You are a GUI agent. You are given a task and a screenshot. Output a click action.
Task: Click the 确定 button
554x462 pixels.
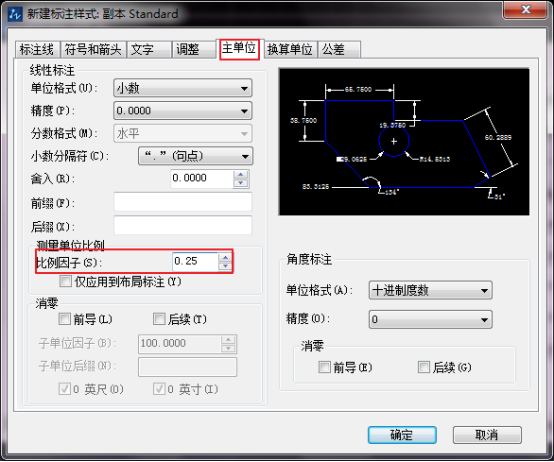click(402, 435)
